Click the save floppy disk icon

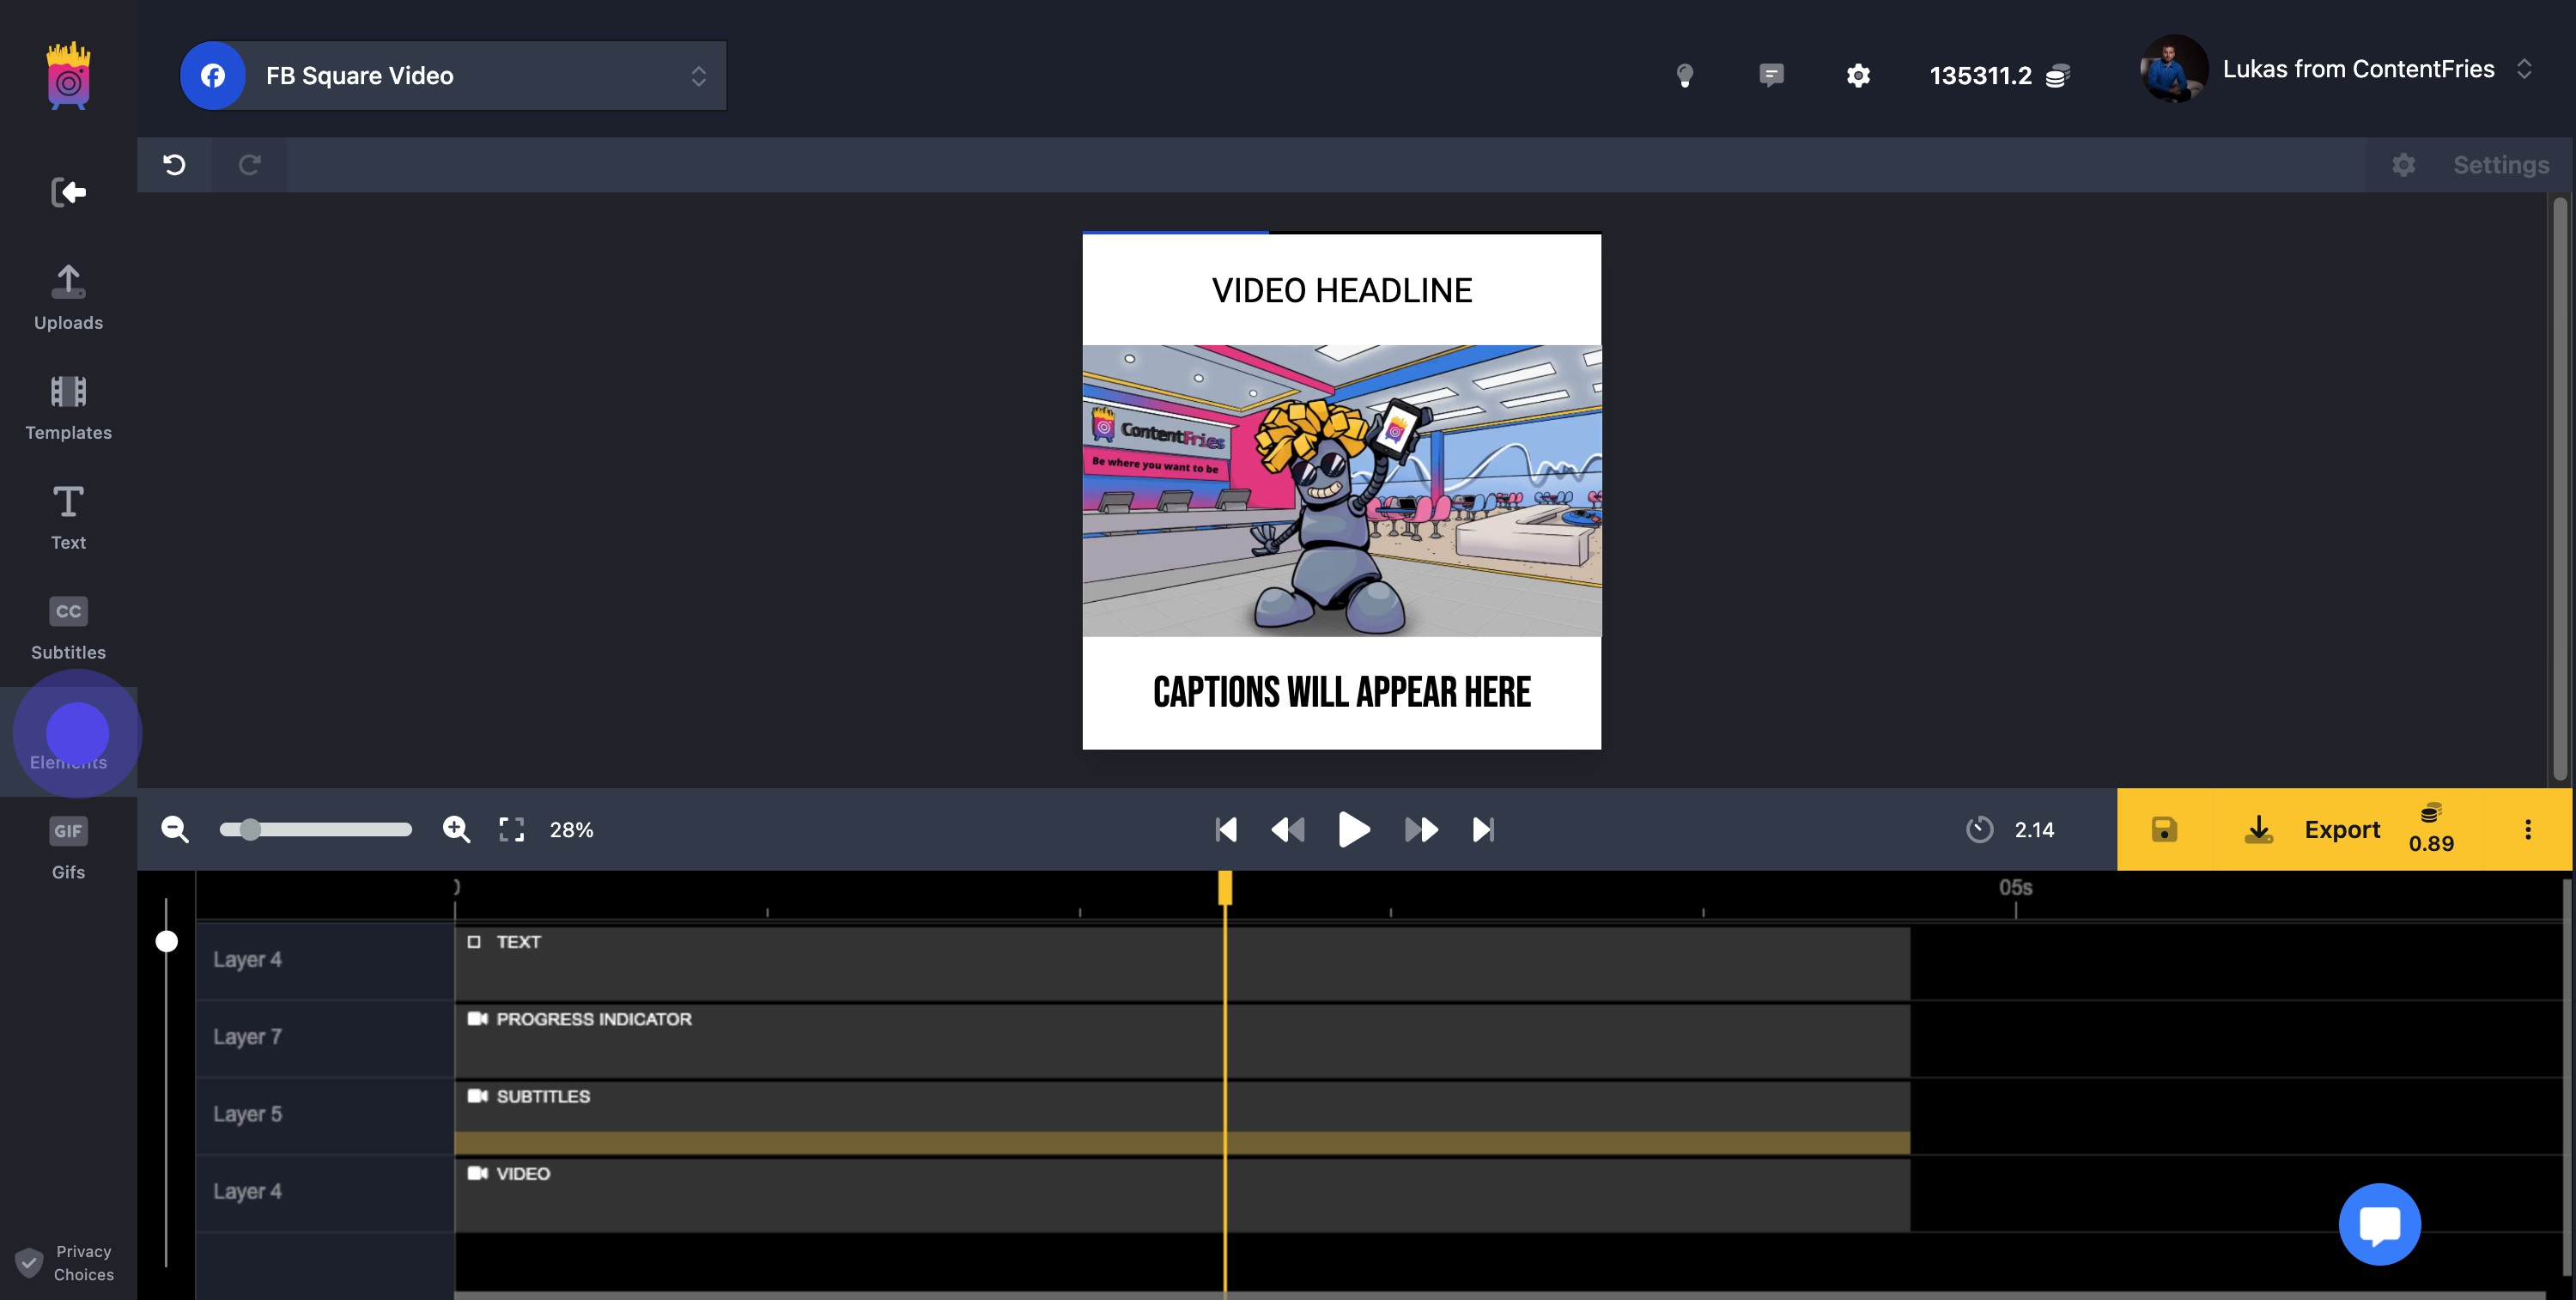tap(2164, 829)
